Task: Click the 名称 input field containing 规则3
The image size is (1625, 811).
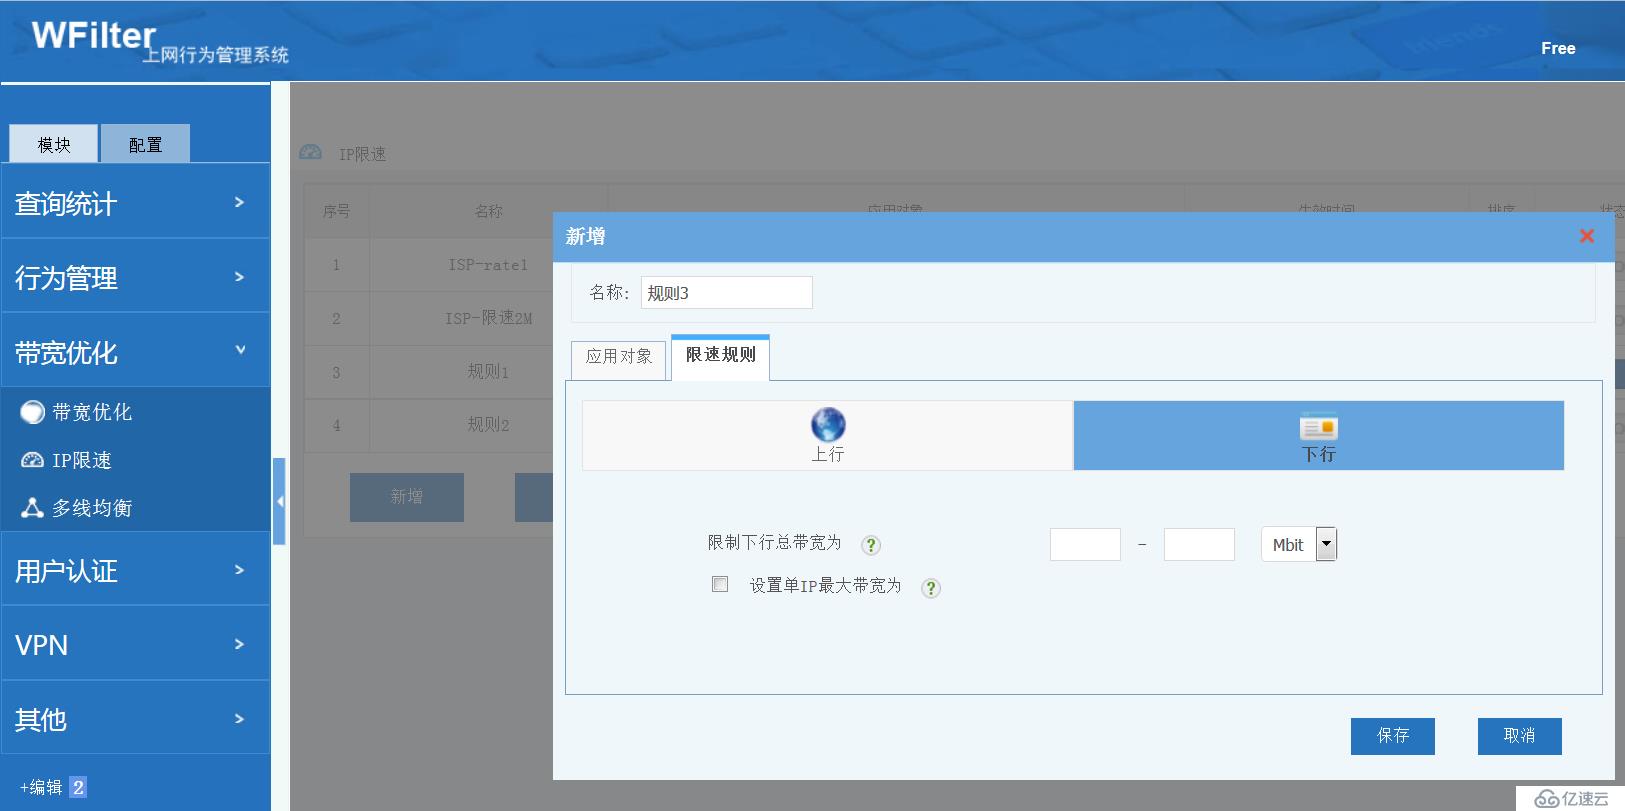Action: [726, 293]
